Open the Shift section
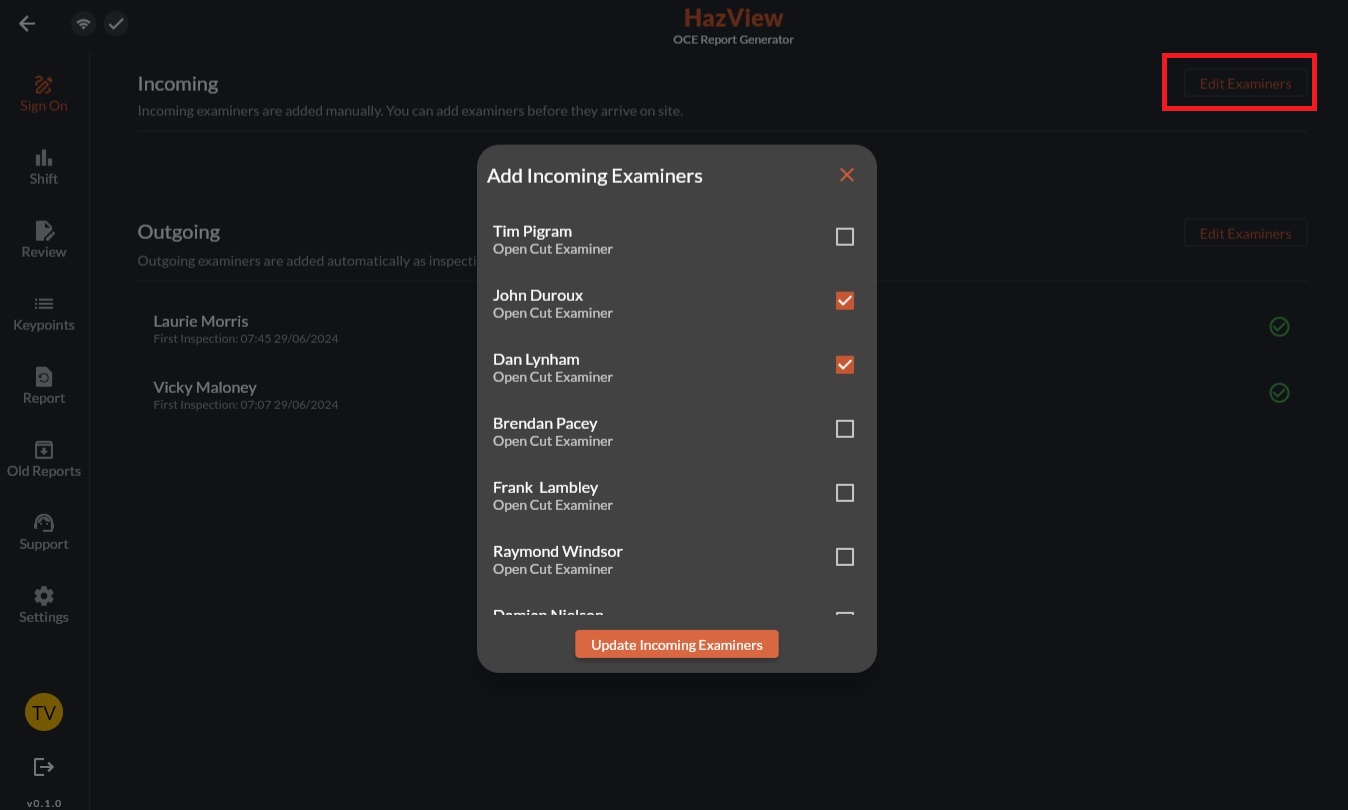Image resolution: width=1348 pixels, height=810 pixels. (x=44, y=167)
